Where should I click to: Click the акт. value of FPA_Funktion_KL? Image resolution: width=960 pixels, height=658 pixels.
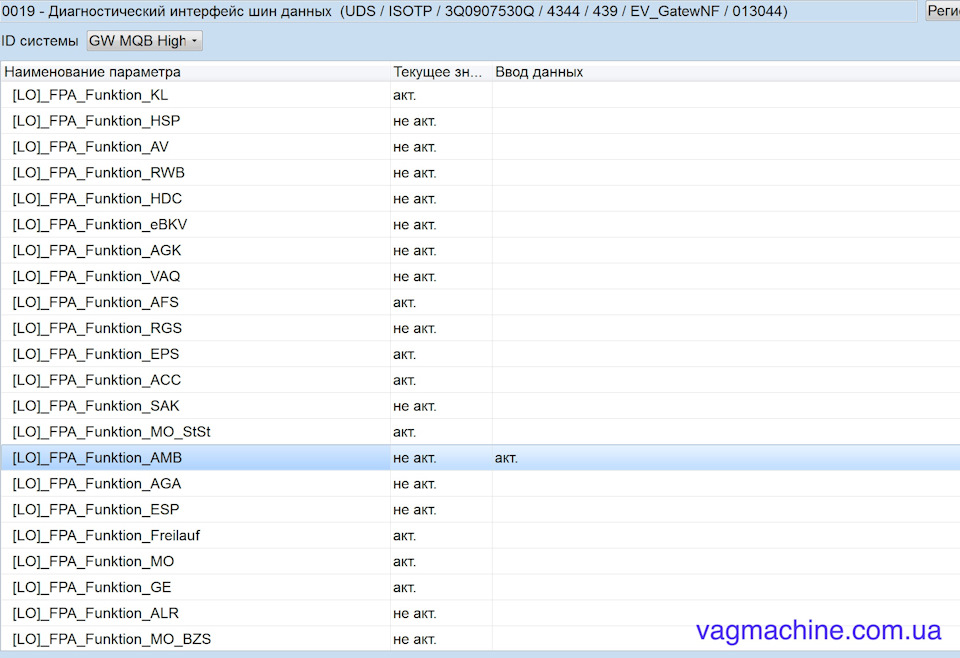(x=405, y=95)
